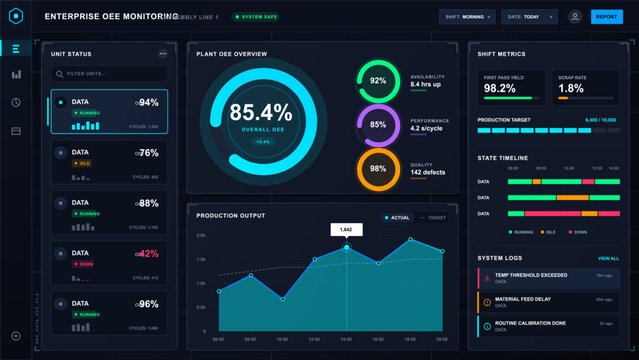Select the unit card showing 94%
Screen dimensions: 639x360
[x=109, y=112]
